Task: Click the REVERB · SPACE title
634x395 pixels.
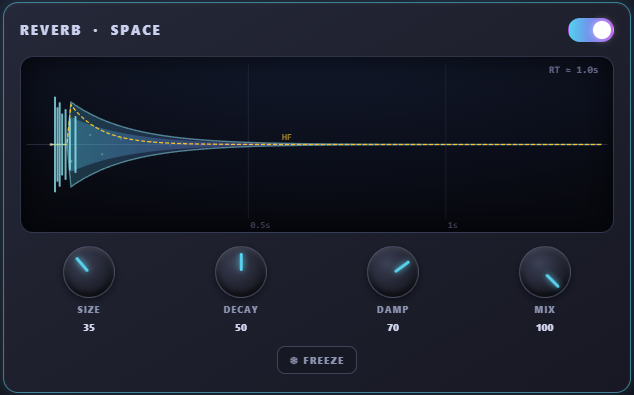Action: 91,30
